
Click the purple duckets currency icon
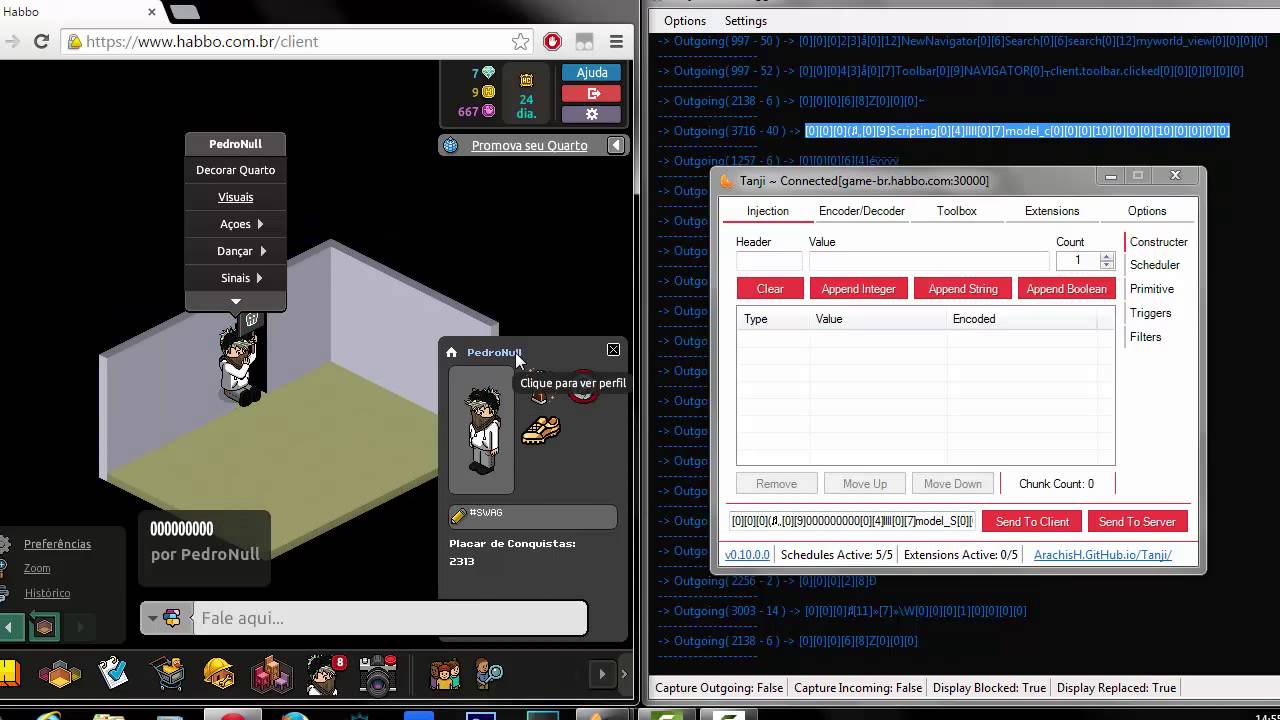pyautogui.click(x=488, y=111)
